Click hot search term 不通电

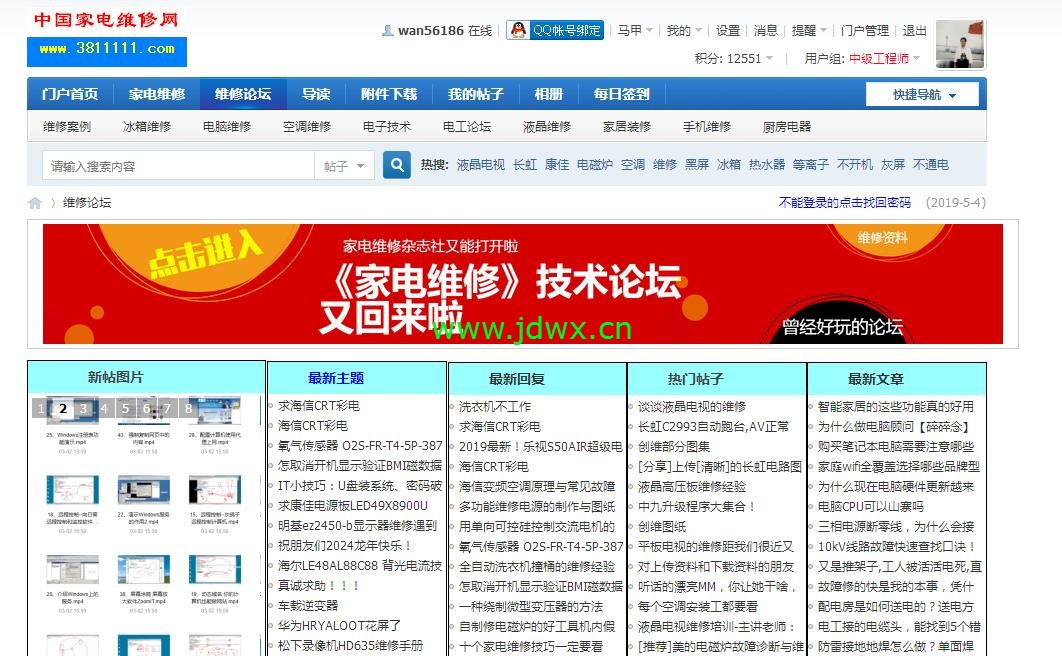pos(931,165)
